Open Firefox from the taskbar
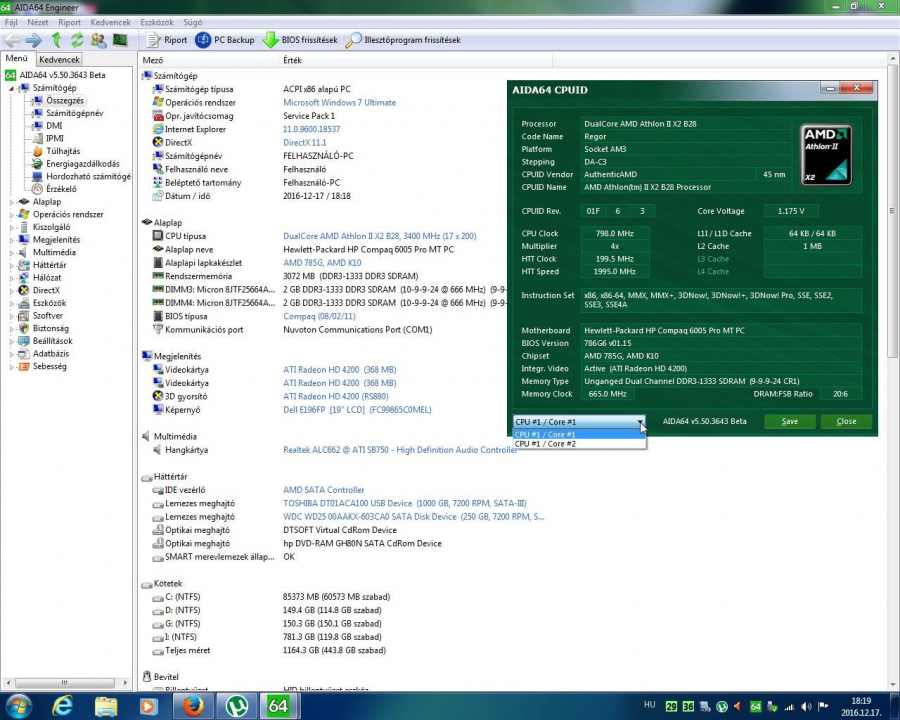The height and width of the screenshot is (720, 900). click(193, 706)
